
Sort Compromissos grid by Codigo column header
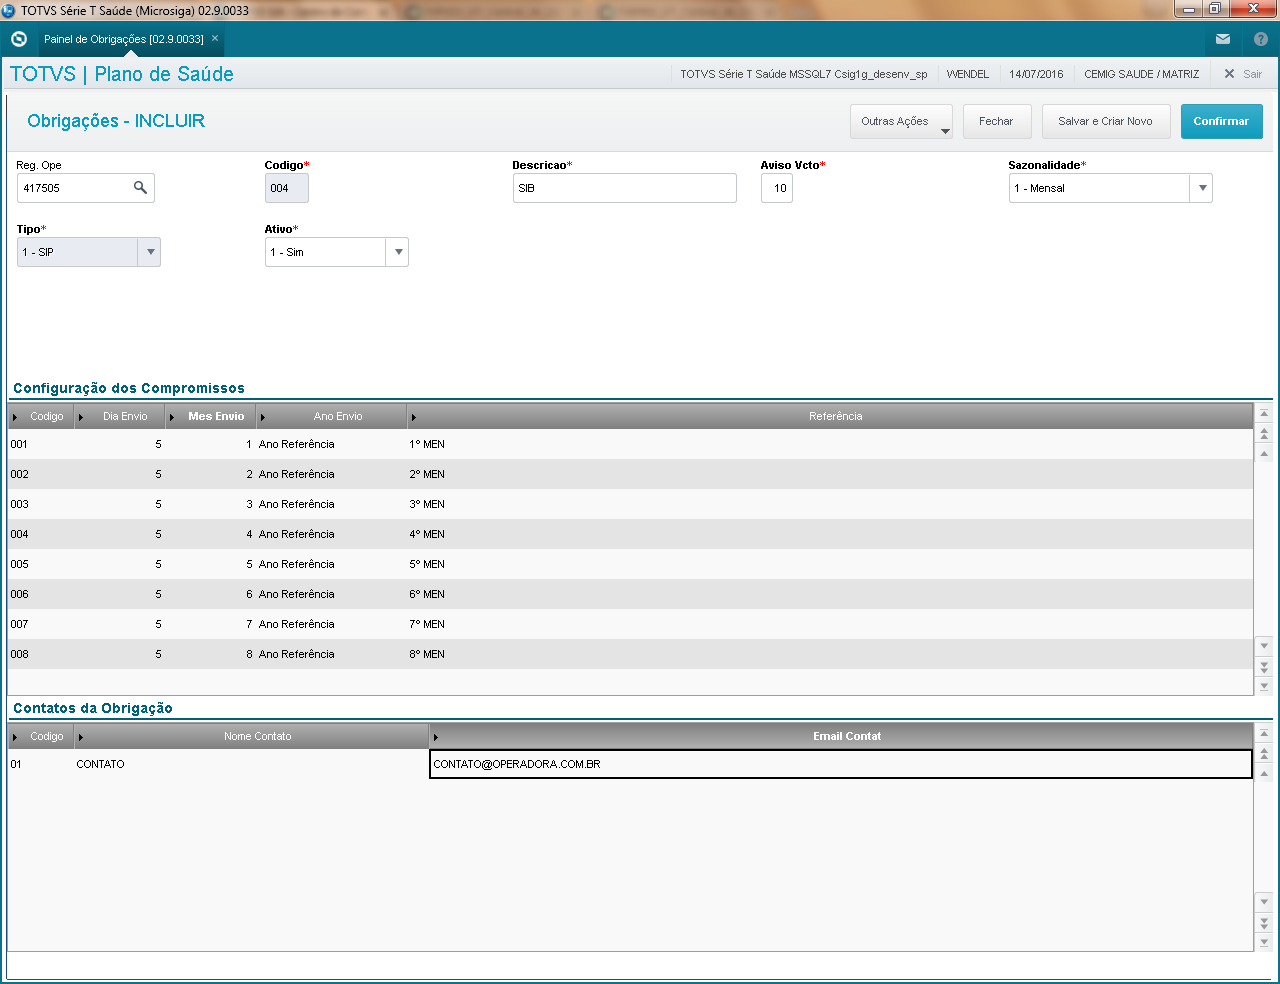coord(41,416)
